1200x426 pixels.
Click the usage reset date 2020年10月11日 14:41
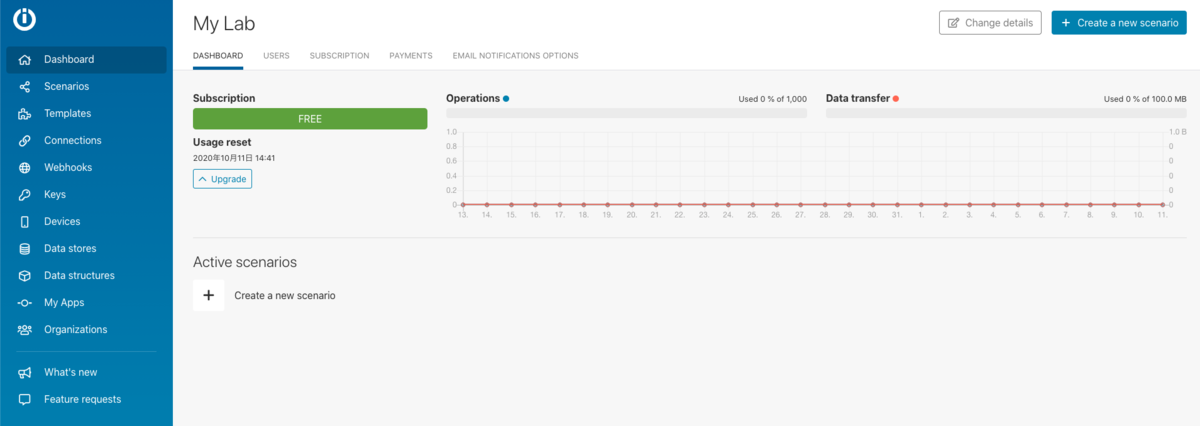click(234, 158)
